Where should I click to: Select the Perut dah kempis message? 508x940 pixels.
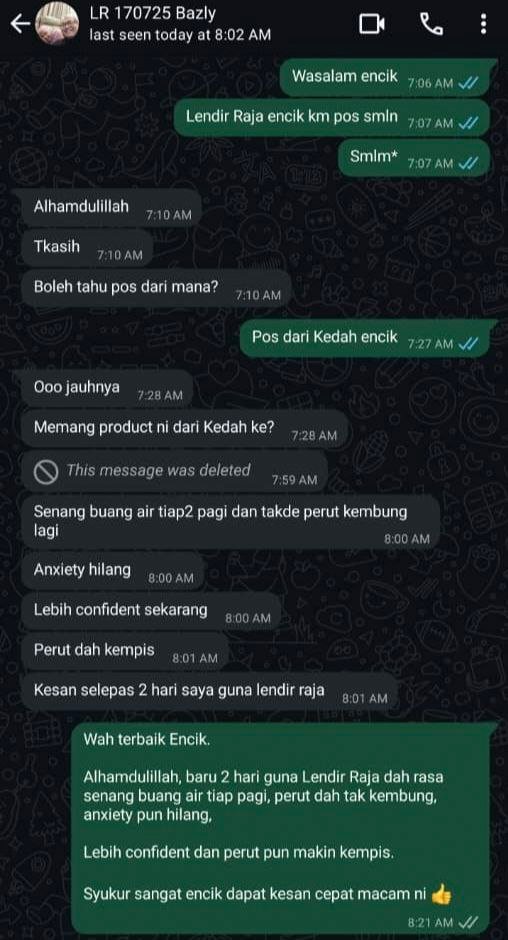coord(125,651)
